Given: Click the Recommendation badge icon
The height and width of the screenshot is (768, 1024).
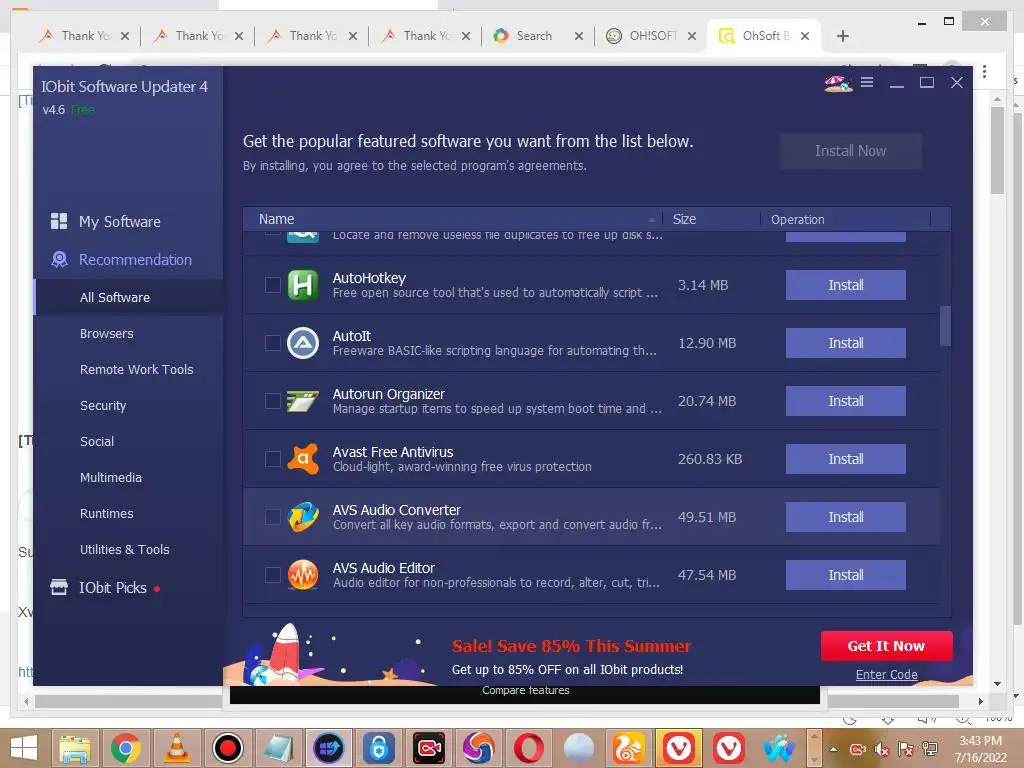Looking at the screenshot, I should pyautogui.click(x=59, y=259).
